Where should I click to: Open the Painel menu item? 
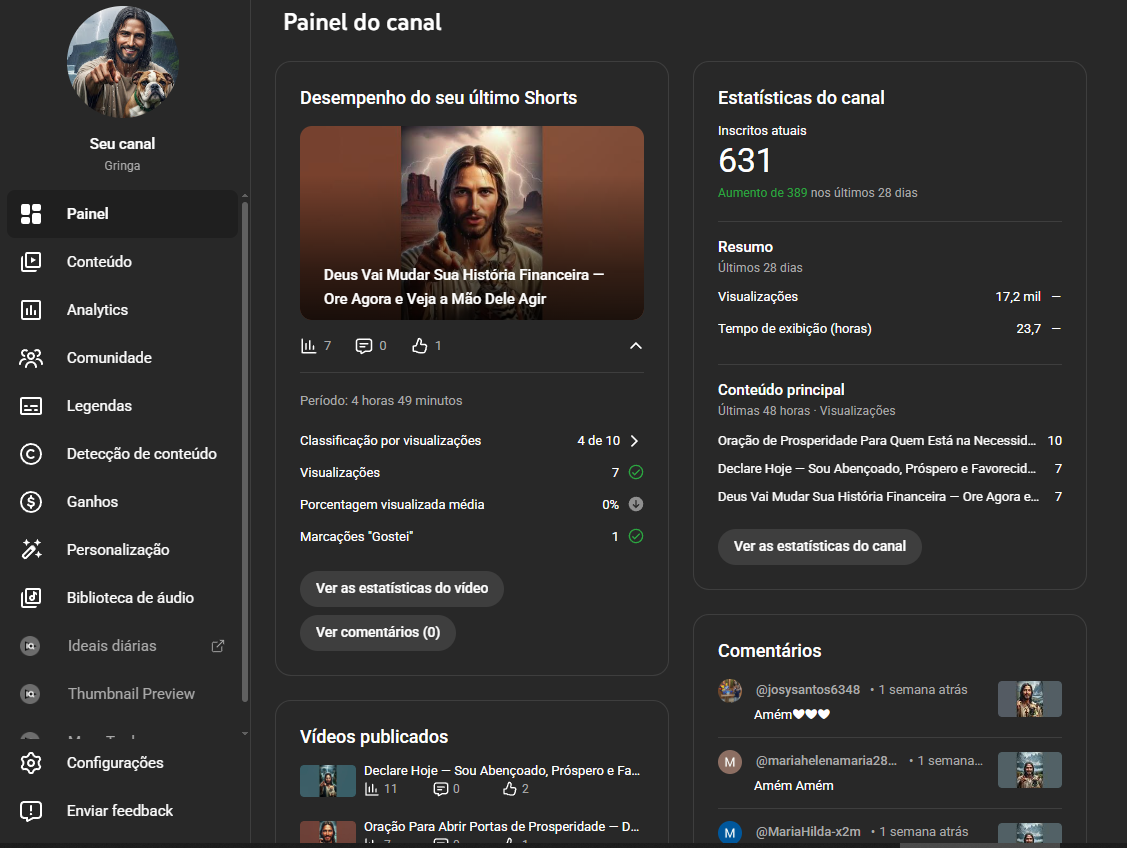pos(122,214)
